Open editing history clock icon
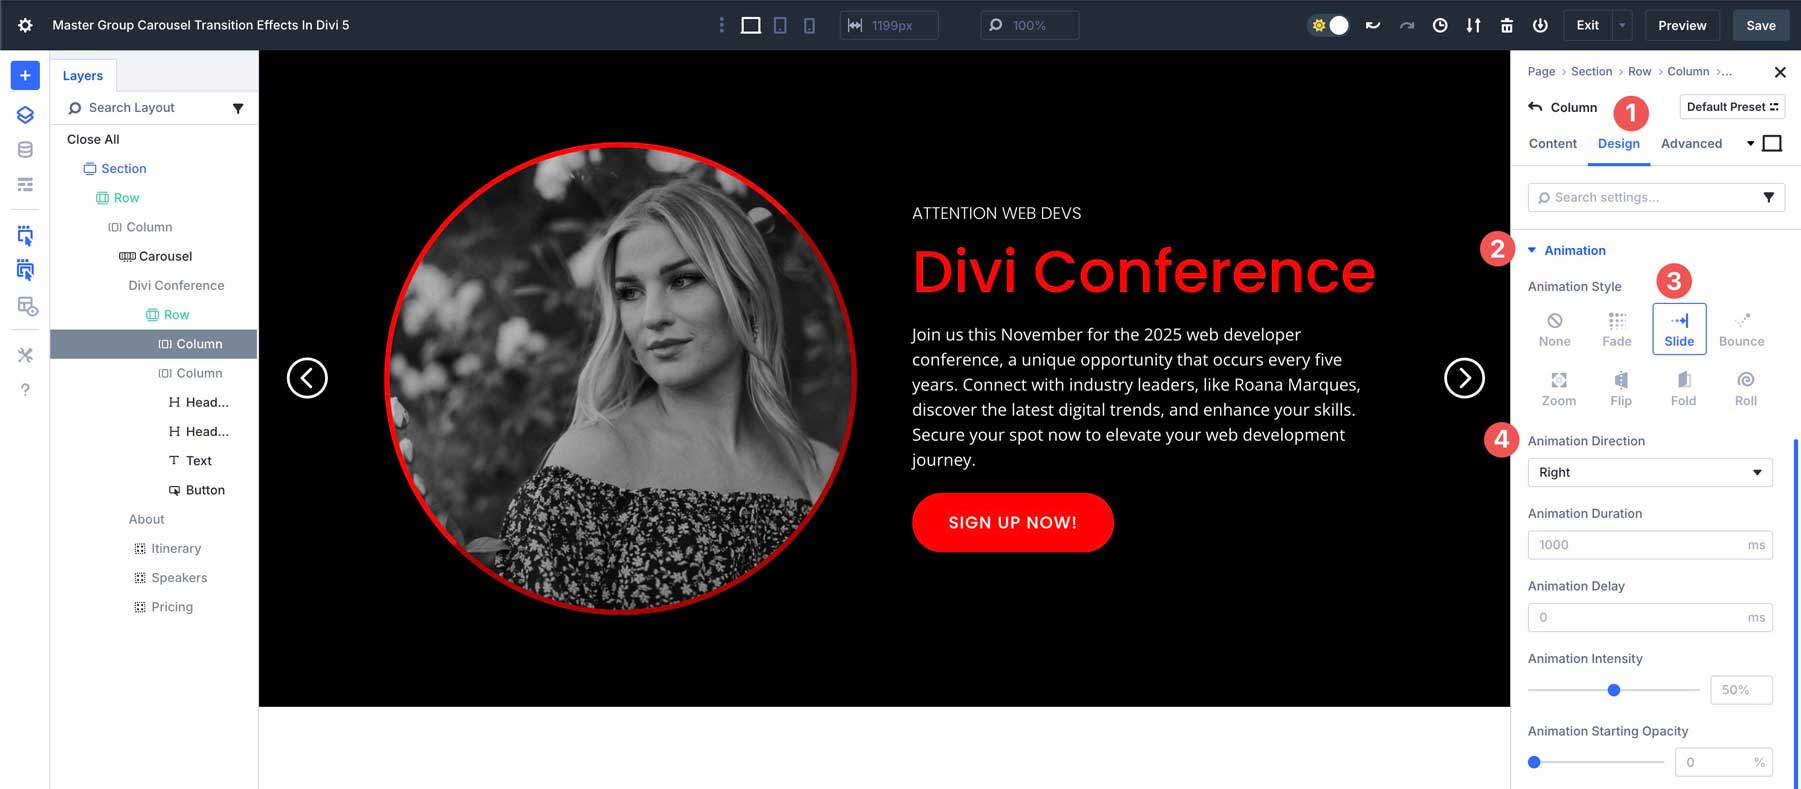 click(1440, 25)
